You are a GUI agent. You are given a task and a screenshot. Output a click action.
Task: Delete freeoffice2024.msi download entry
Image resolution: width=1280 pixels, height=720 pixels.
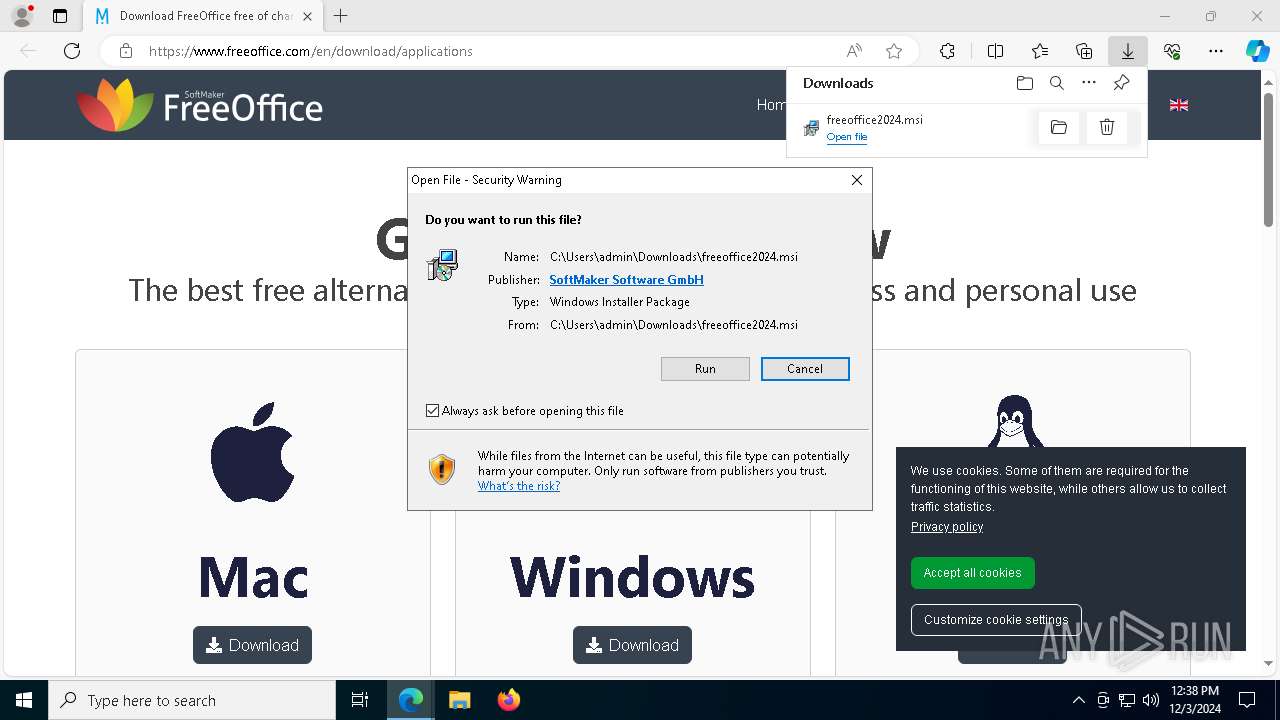tap(1107, 127)
